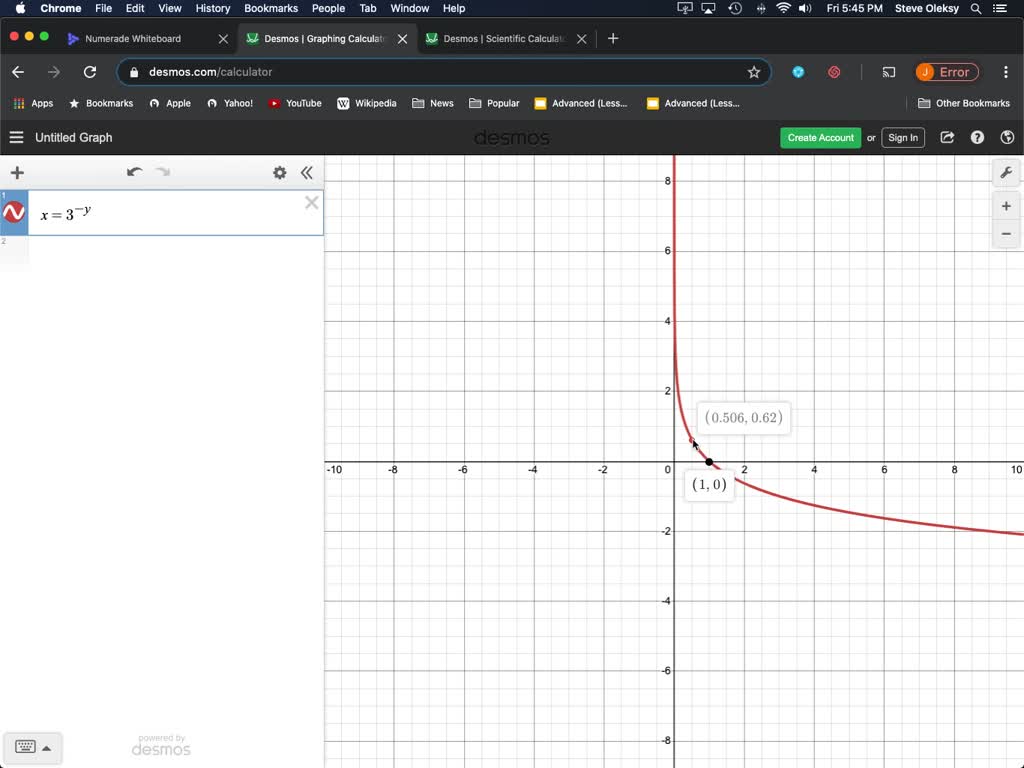Click the Untitled Graph title
Screen dimensions: 1024x768
[74, 138]
